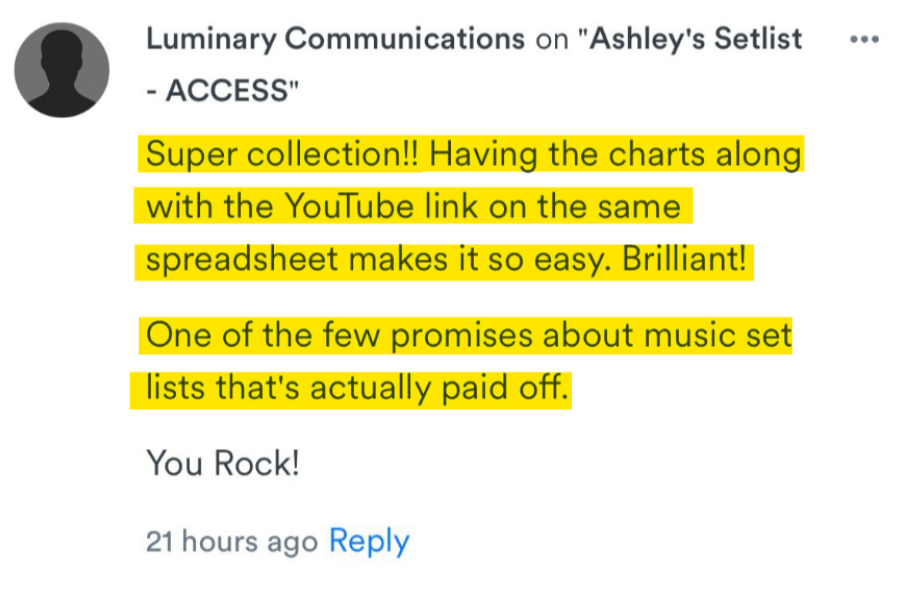Click the commenter's profile avatar

pyautogui.click(x=62, y=69)
